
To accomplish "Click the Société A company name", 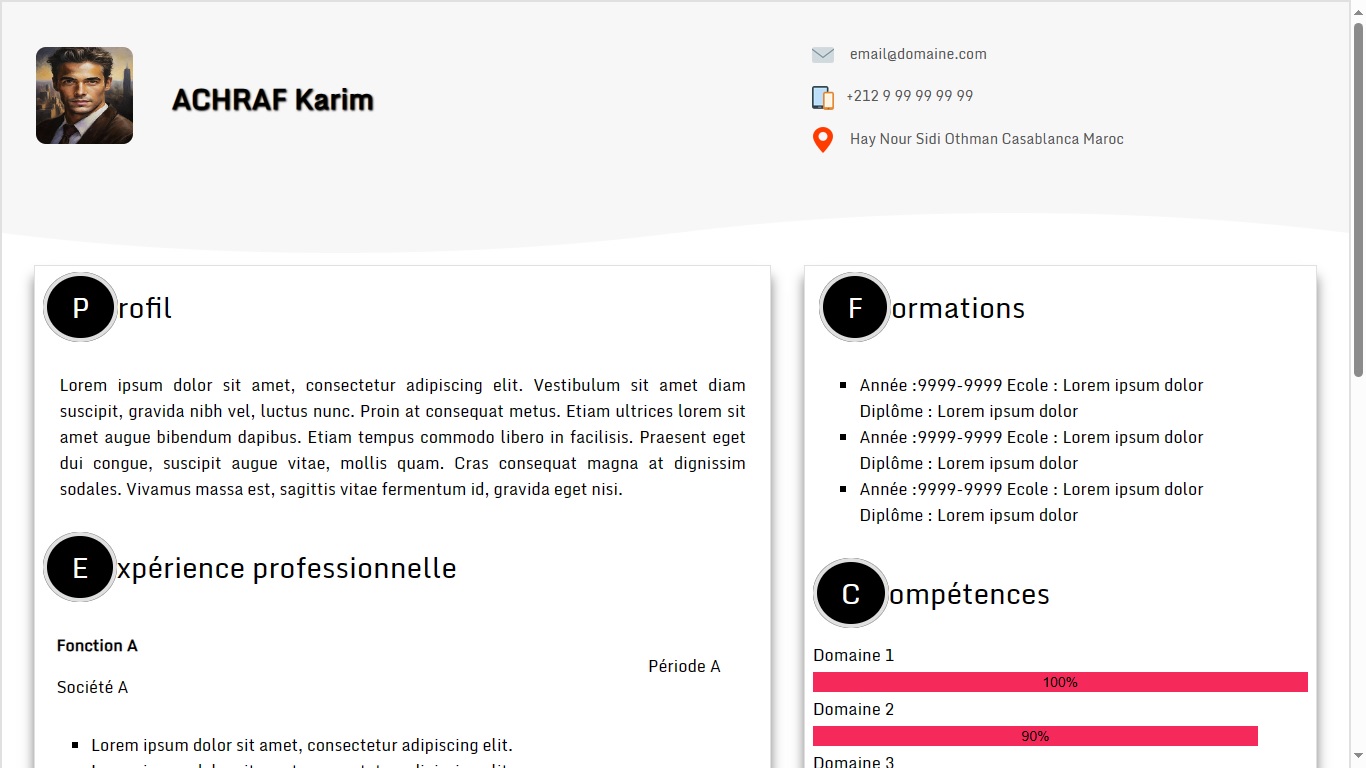I will [x=92, y=687].
